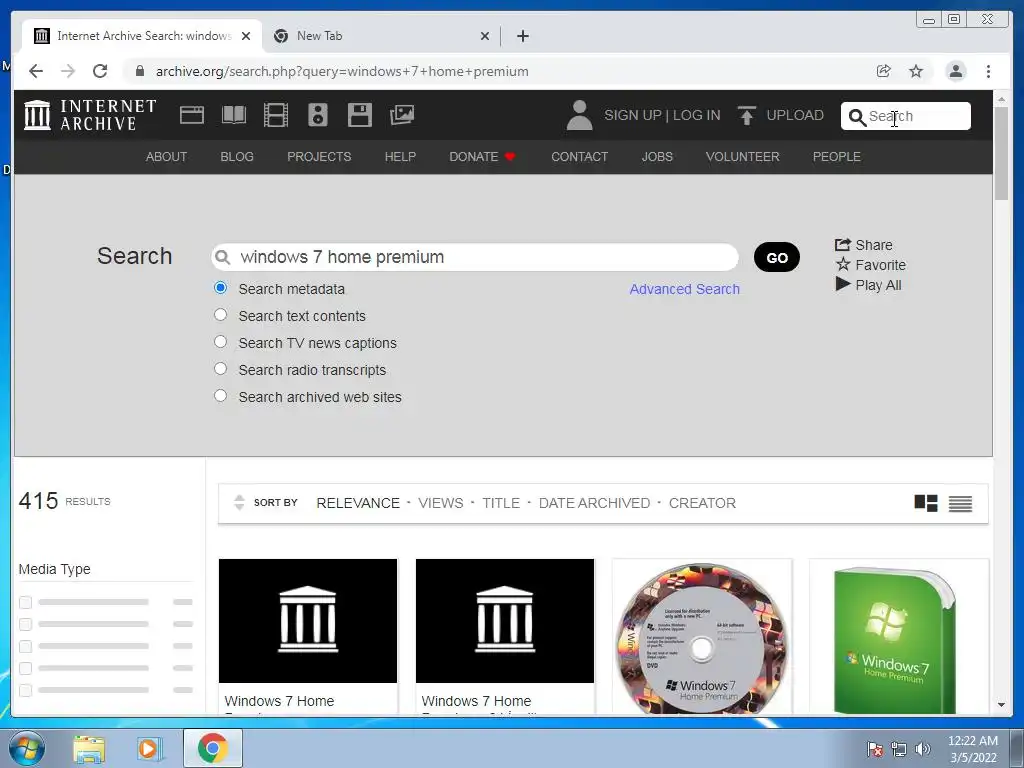Open the Texts book icon

tap(234, 115)
